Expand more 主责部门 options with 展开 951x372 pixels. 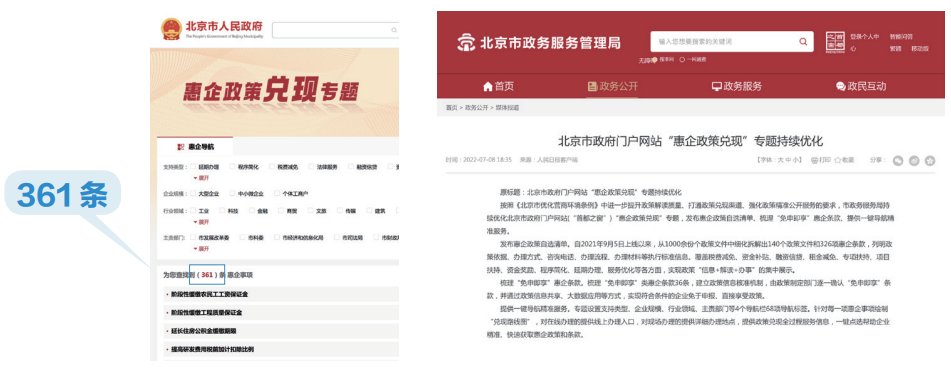coord(201,249)
